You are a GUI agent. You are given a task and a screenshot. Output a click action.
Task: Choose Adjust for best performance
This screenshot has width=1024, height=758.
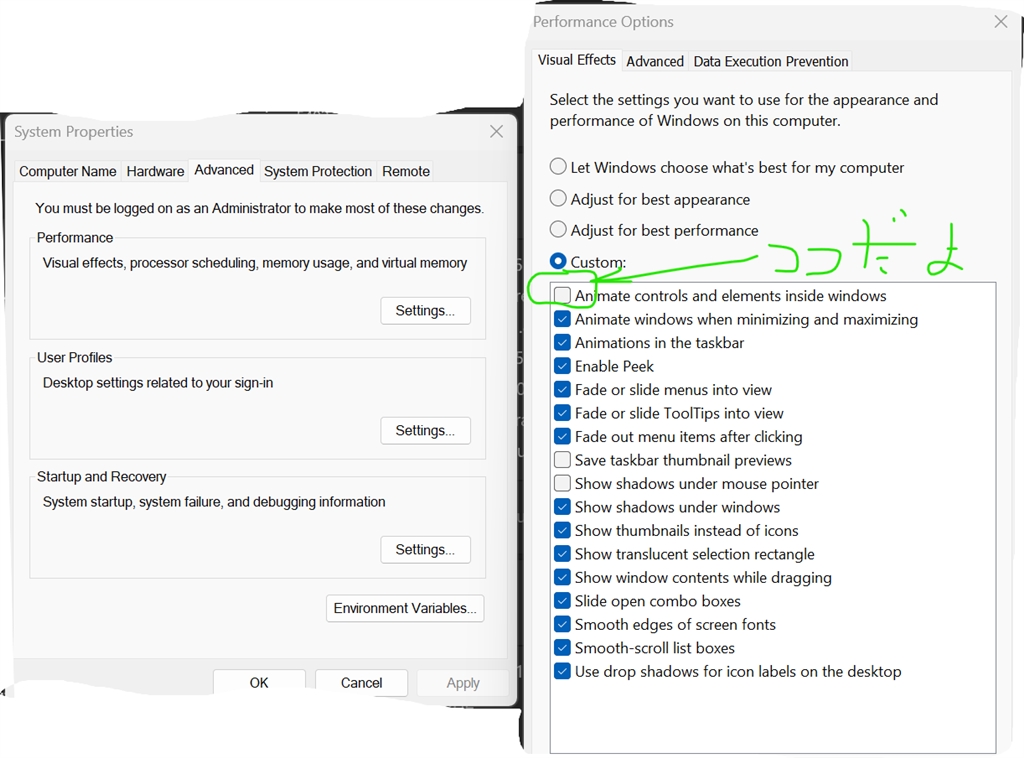coord(558,230)
